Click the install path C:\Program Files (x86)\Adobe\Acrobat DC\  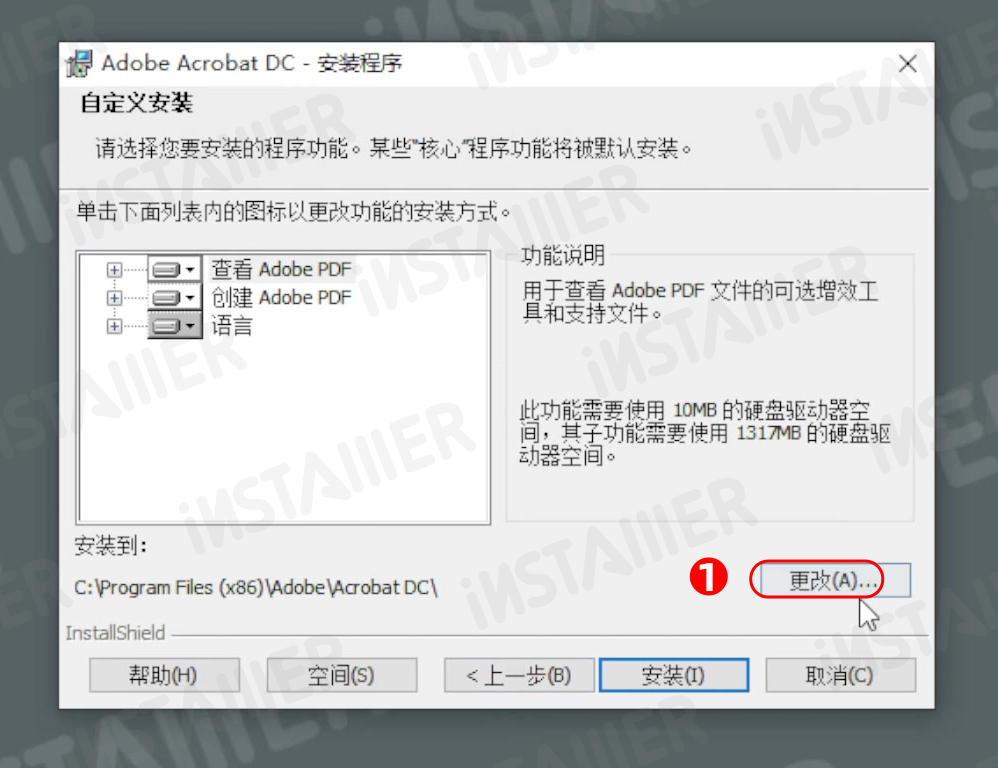pyautogui.click(x=256, y=587)
